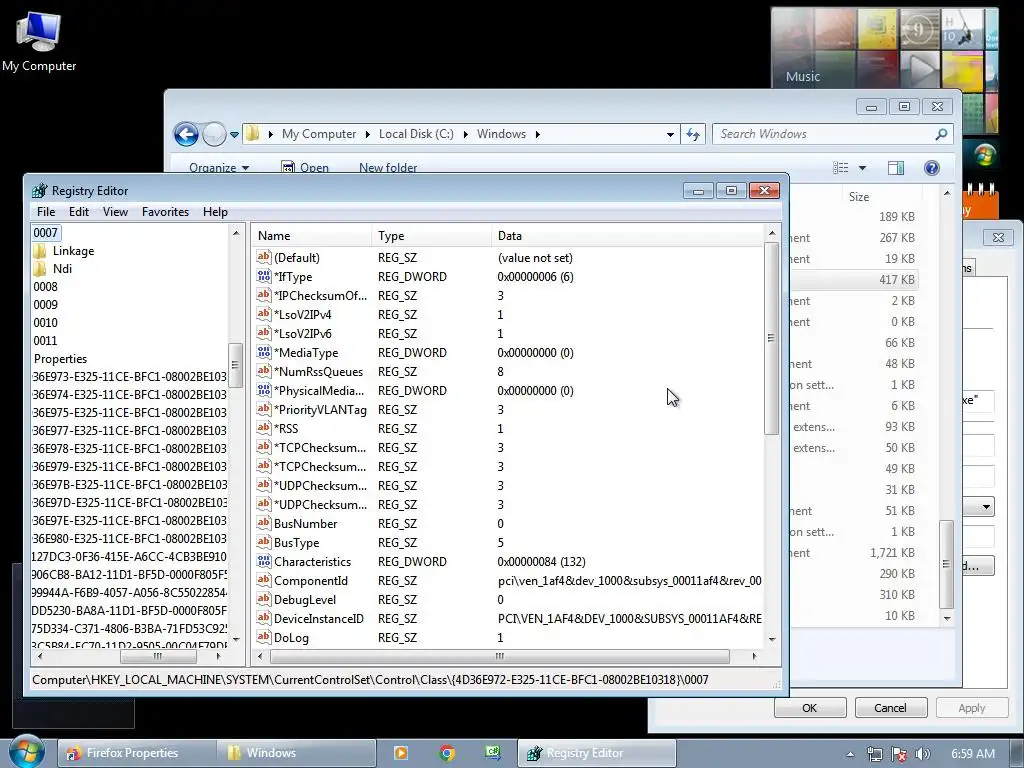Focus the Search Windows input field
The width and height of the screenshot is (1024, 768).
pos(825,134)
